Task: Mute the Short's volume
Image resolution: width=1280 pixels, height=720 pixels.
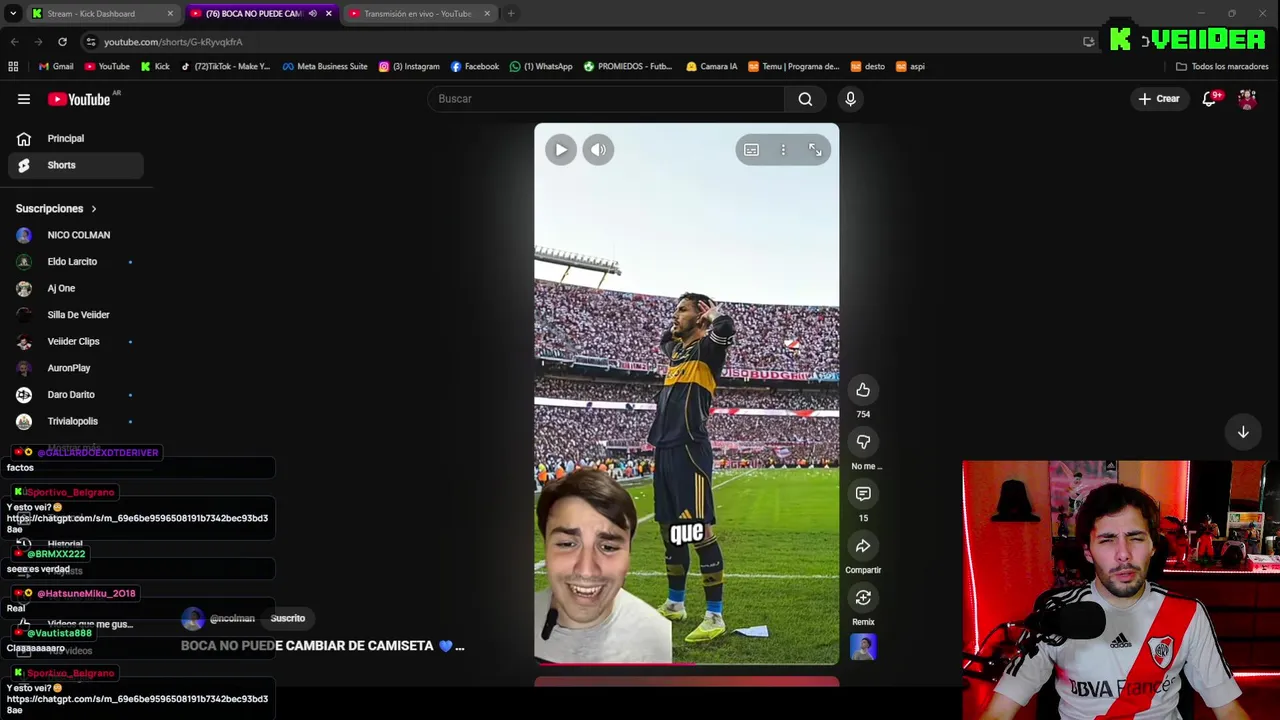Action: tap(598, 150)
